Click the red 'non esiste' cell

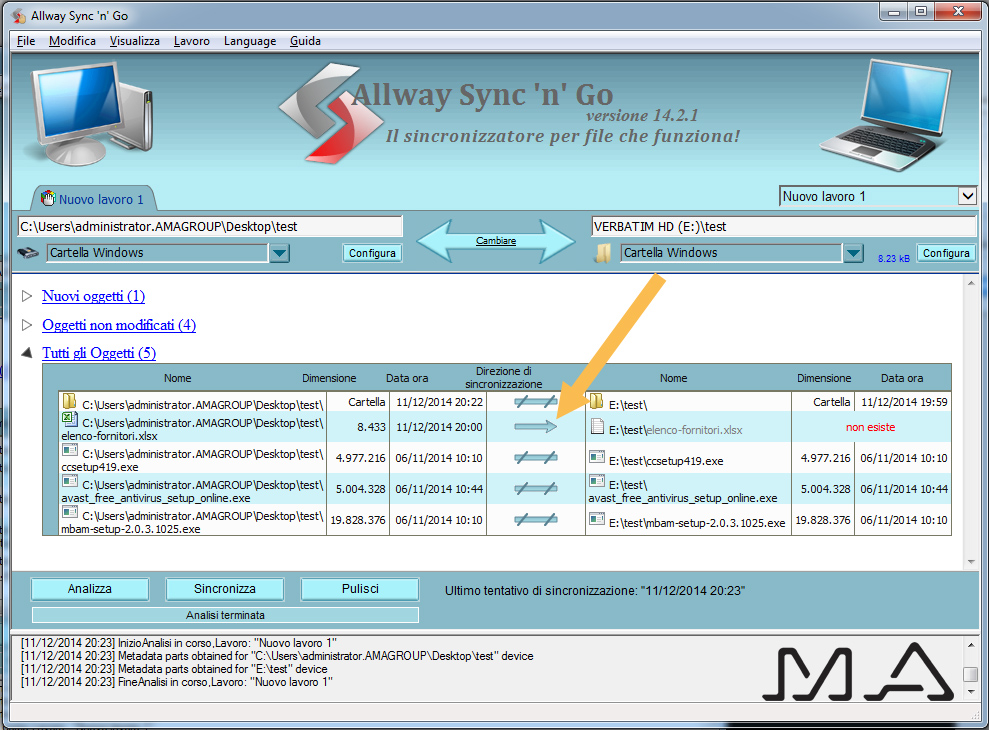(870, 427)
